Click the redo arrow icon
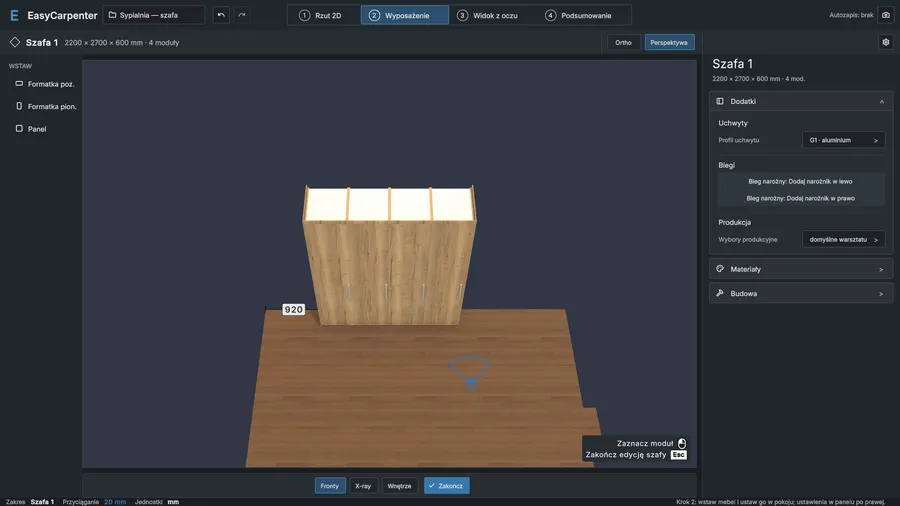 click(242, 15)
